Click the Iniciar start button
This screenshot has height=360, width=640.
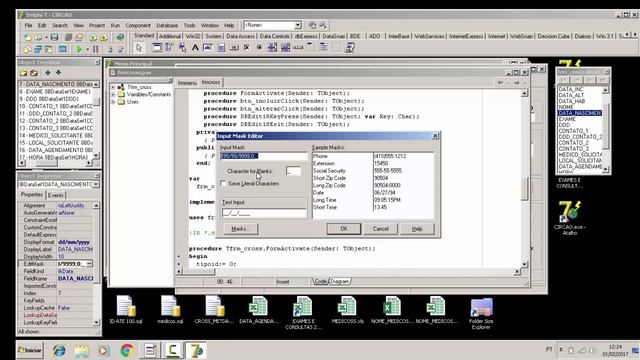coord(30,350)
